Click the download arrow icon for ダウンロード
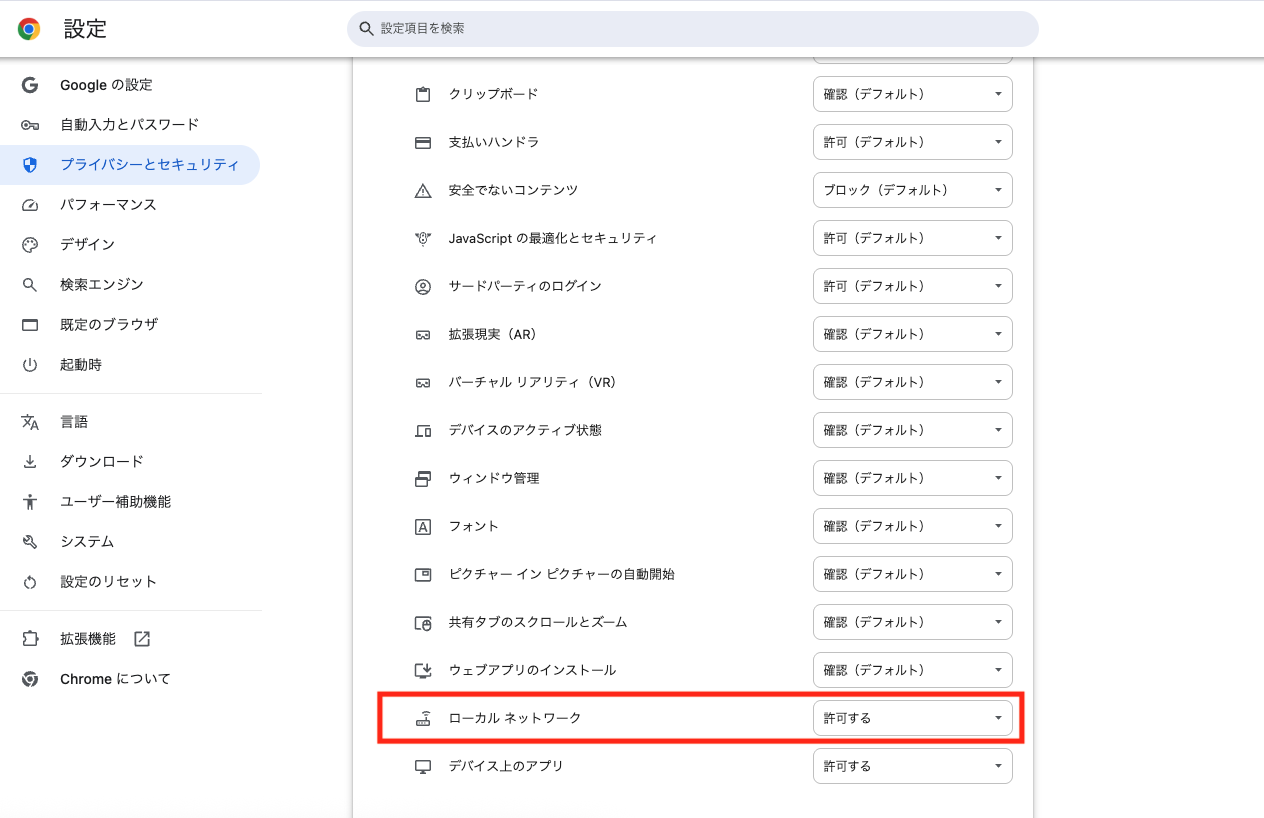This screenshot has width=1264, height=818. tap(30, 462)
